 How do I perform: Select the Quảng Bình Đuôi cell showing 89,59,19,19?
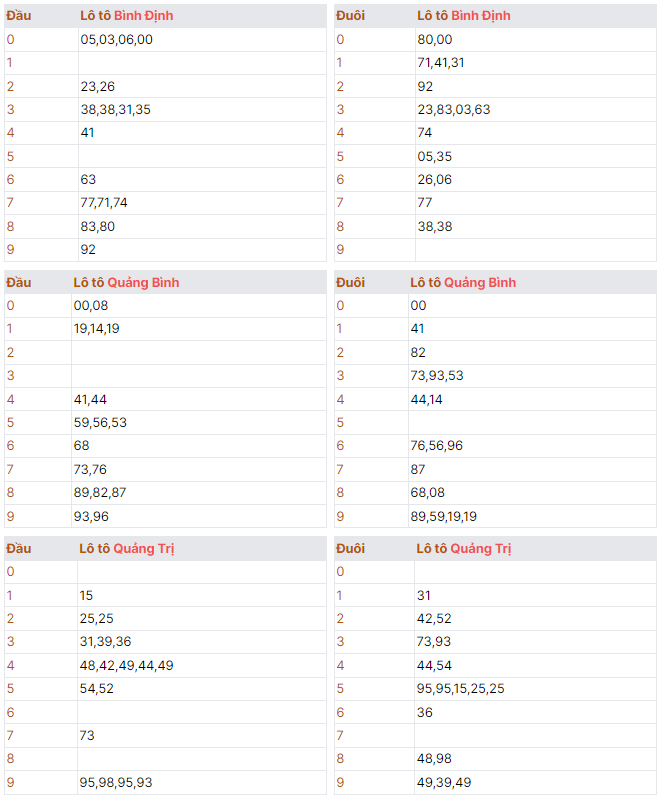(532, 517)
